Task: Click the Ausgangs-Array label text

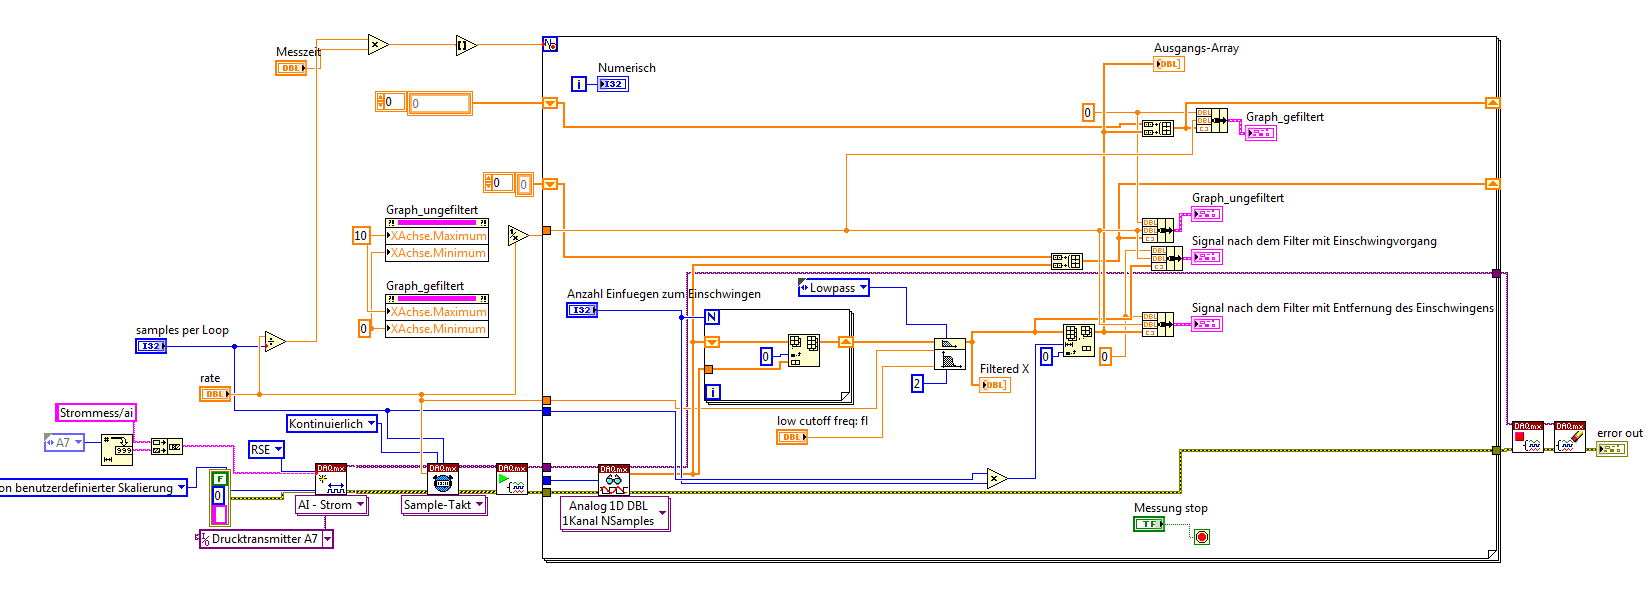Action: click(1196, 48)
